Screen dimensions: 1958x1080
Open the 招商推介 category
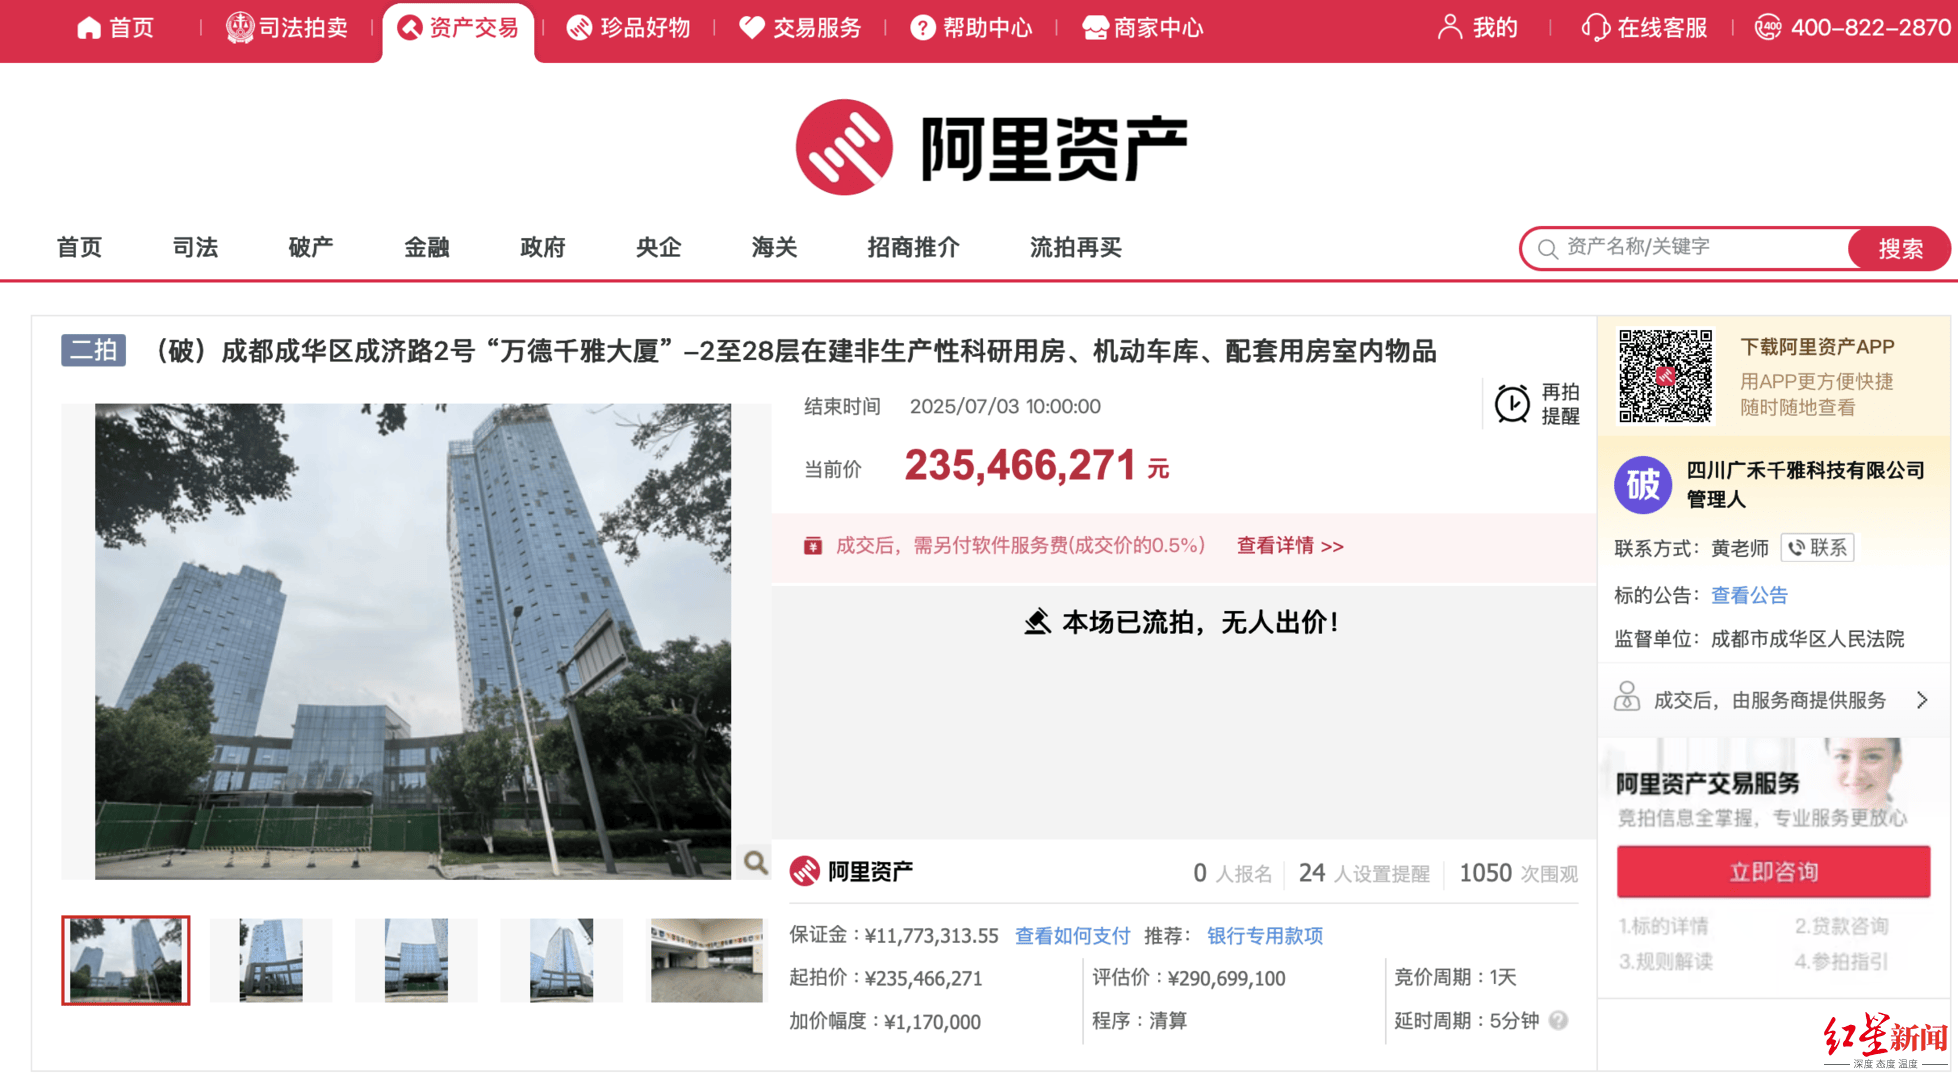(x=913, y=247)
